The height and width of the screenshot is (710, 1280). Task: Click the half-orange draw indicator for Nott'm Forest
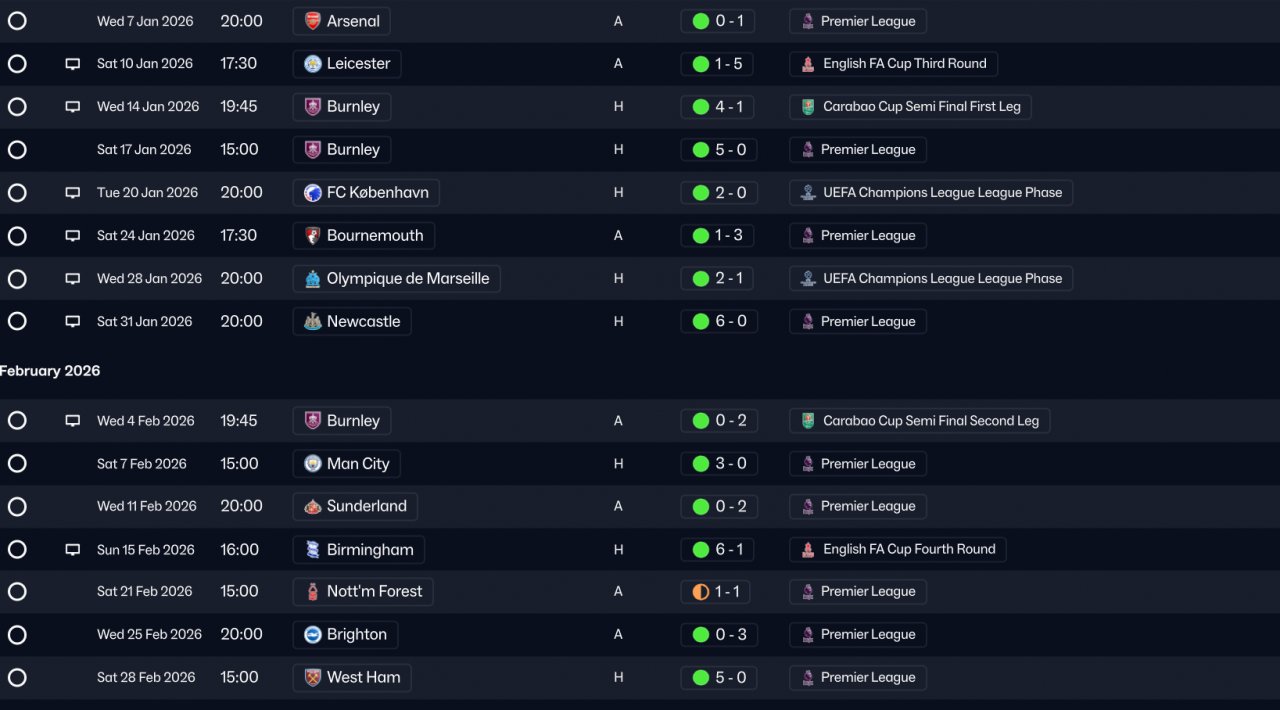coord(700,592)
